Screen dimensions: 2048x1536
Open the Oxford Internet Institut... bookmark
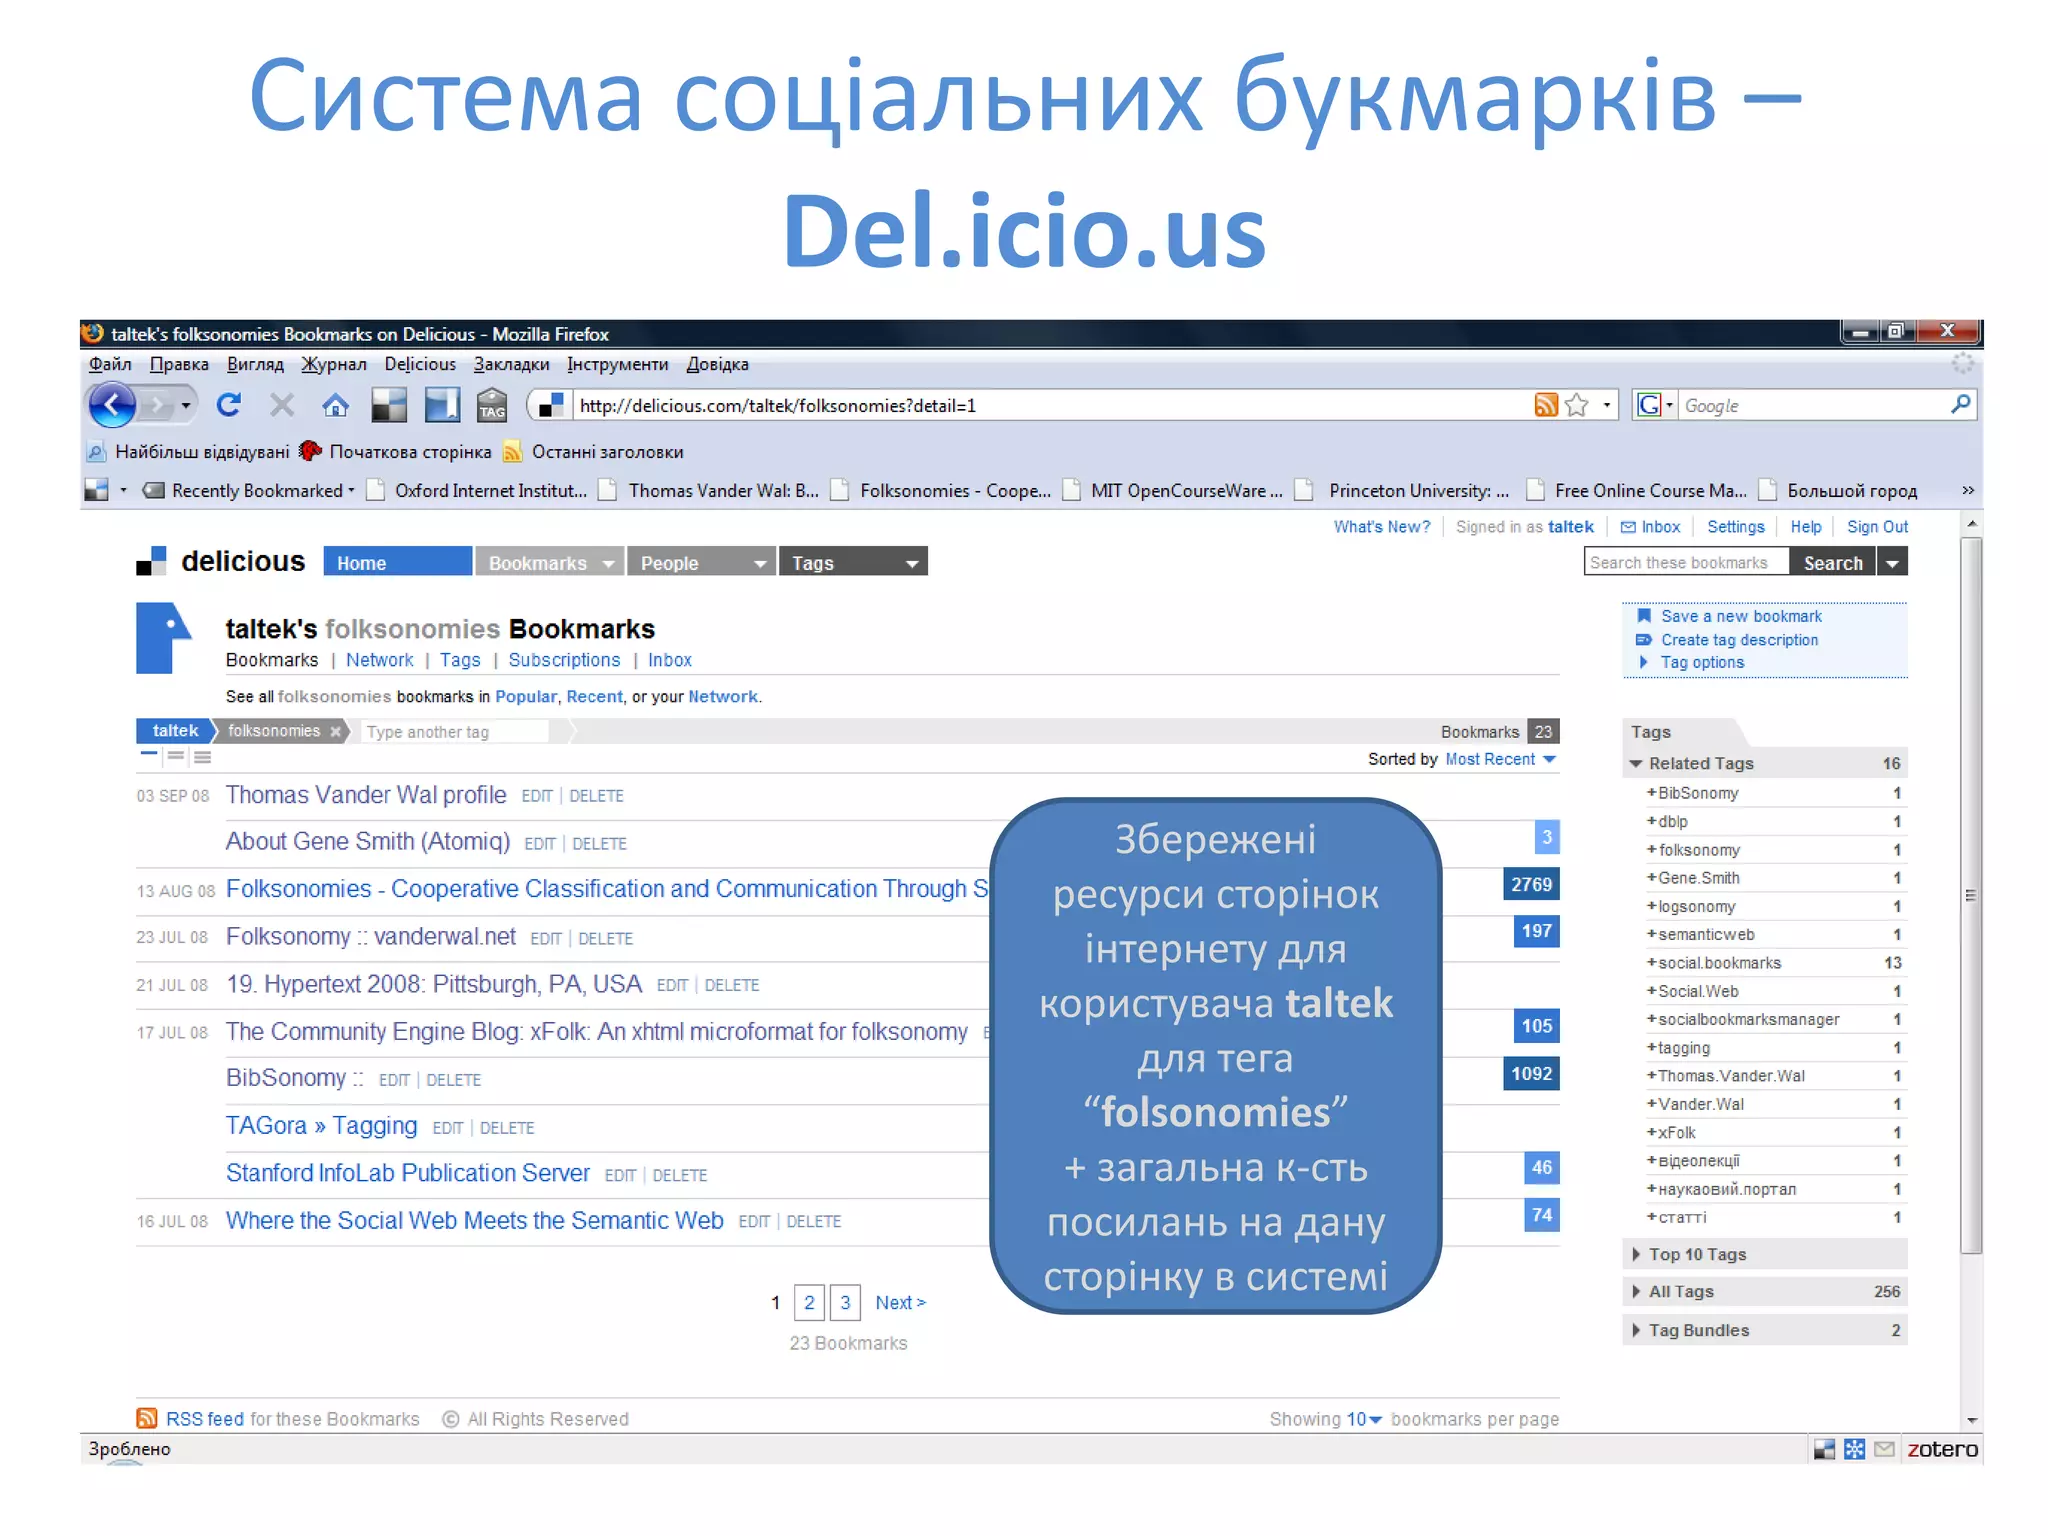pyautogui.click(x=478, y=491)
